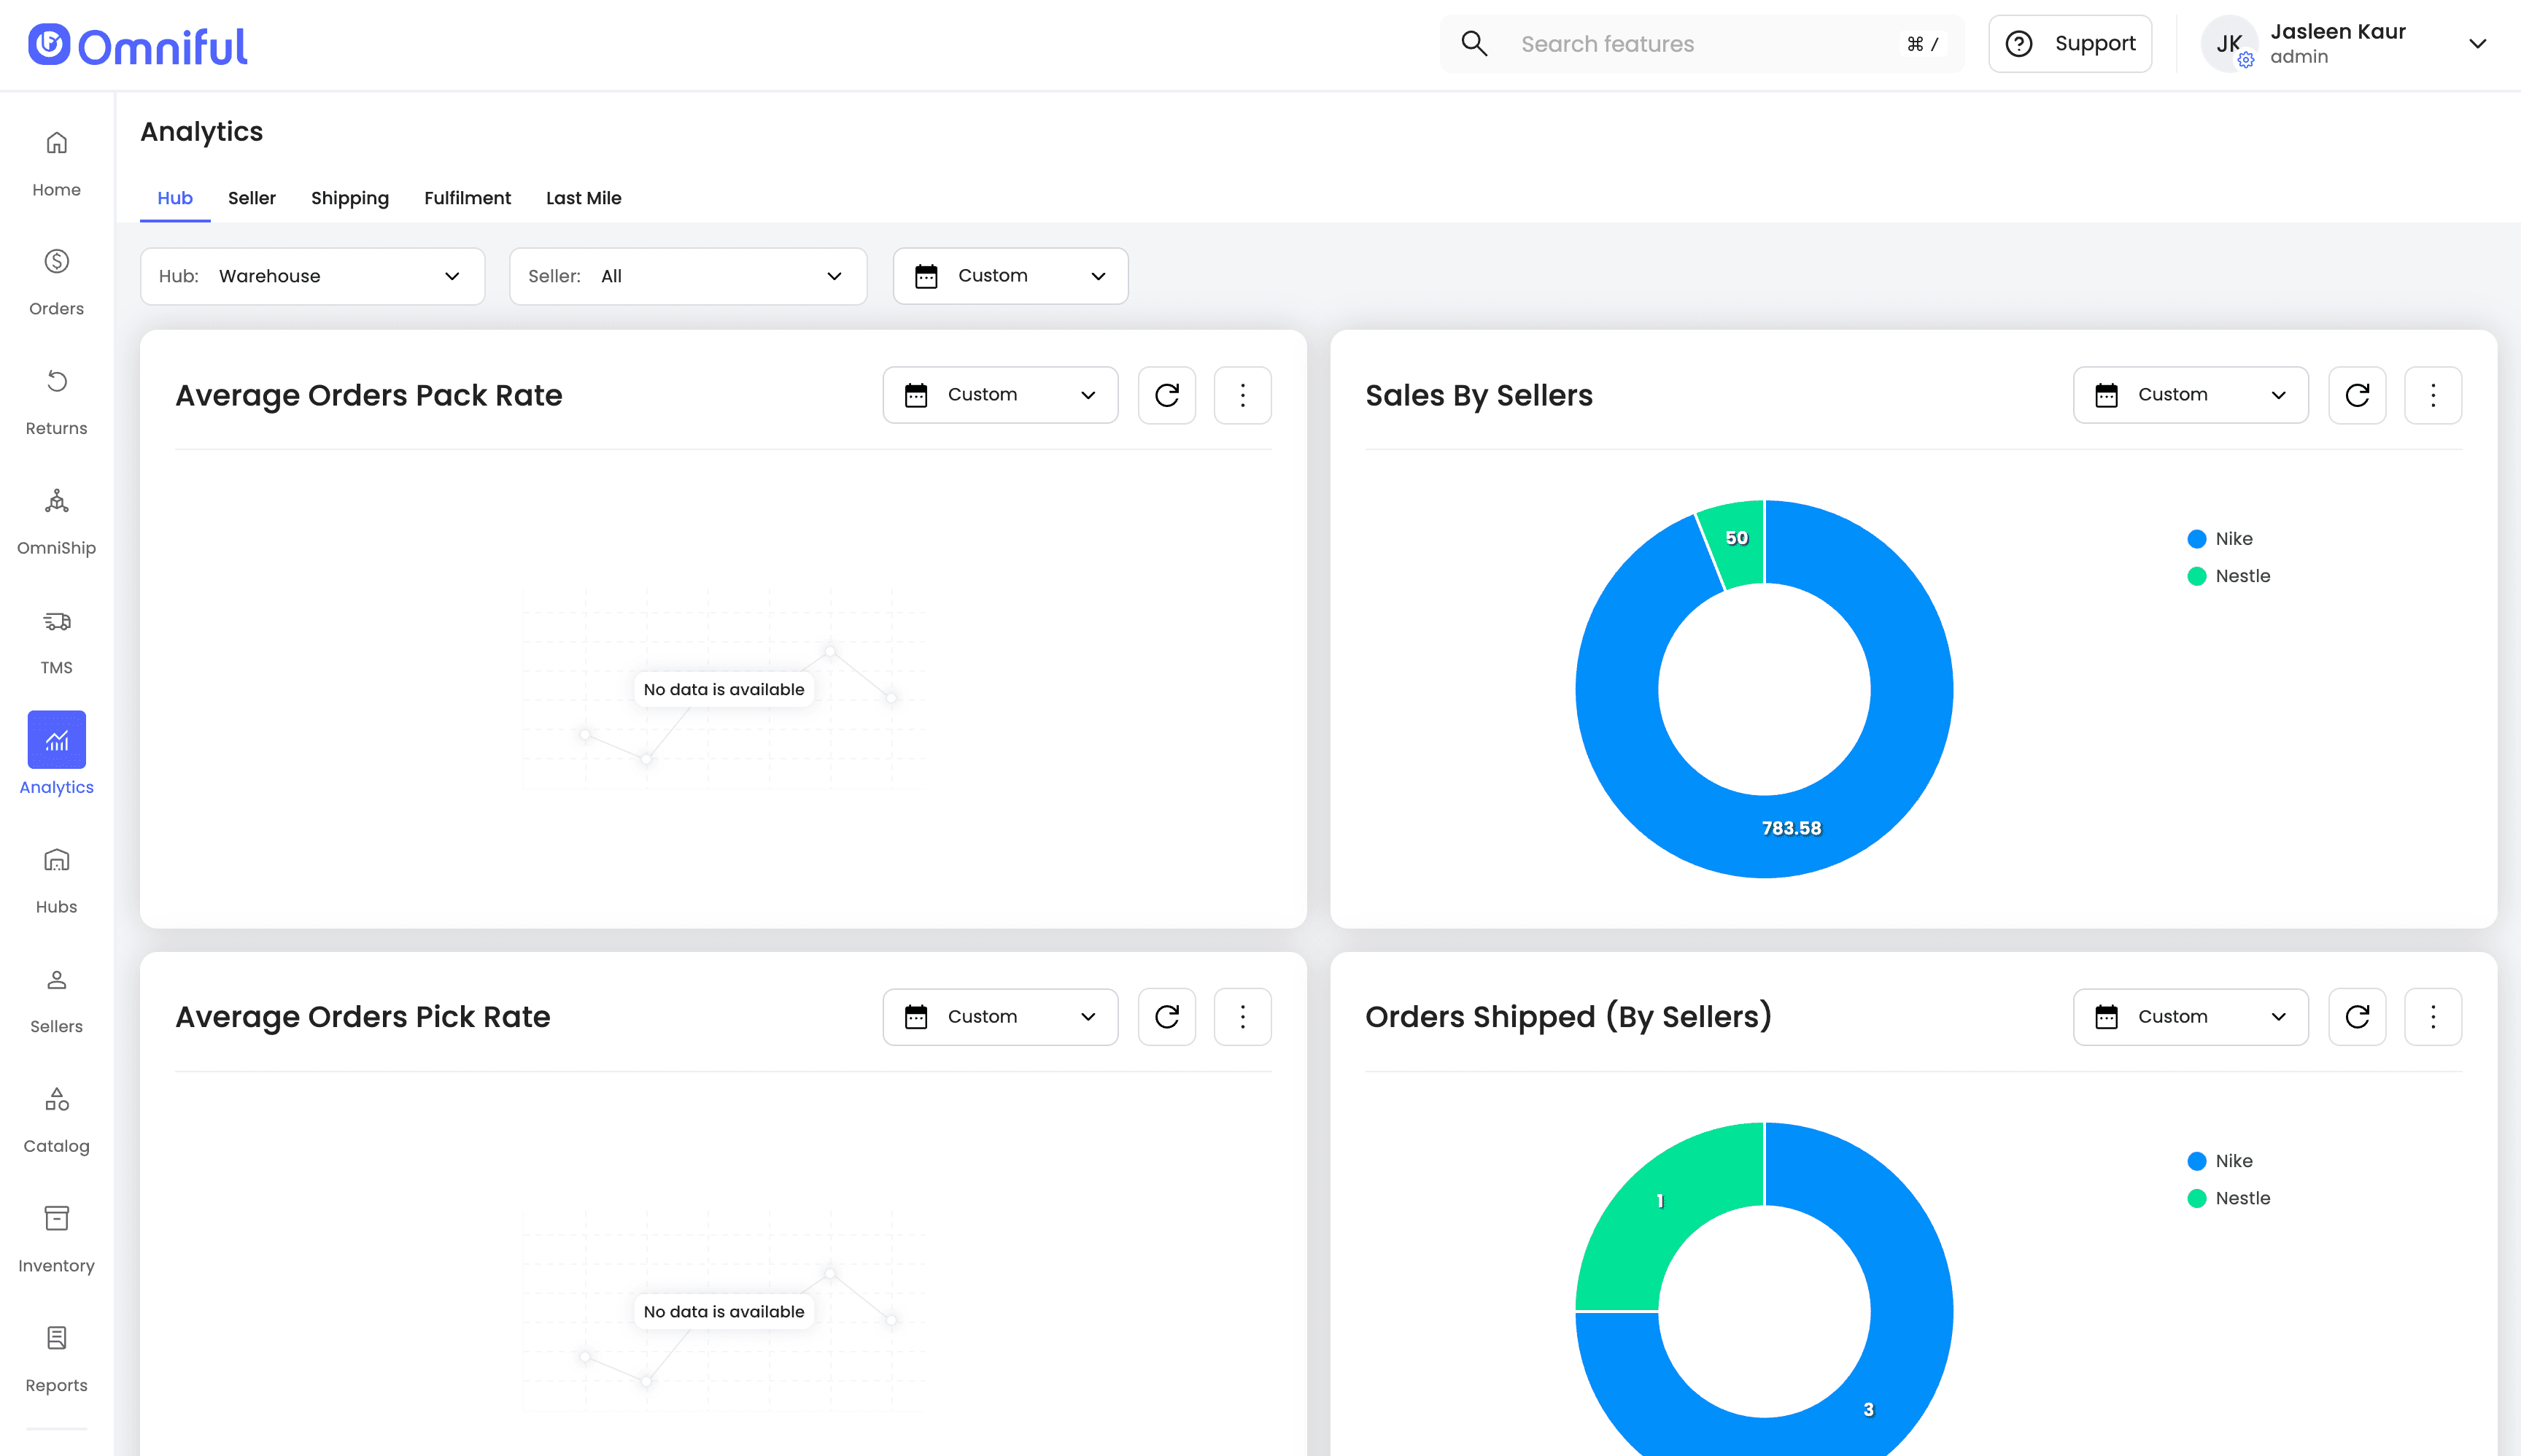Refresh Average Orders Pack Rate chart
Image resolution: width=2521 pixels, height=1456 pixels.
(x=1167, y=395)
